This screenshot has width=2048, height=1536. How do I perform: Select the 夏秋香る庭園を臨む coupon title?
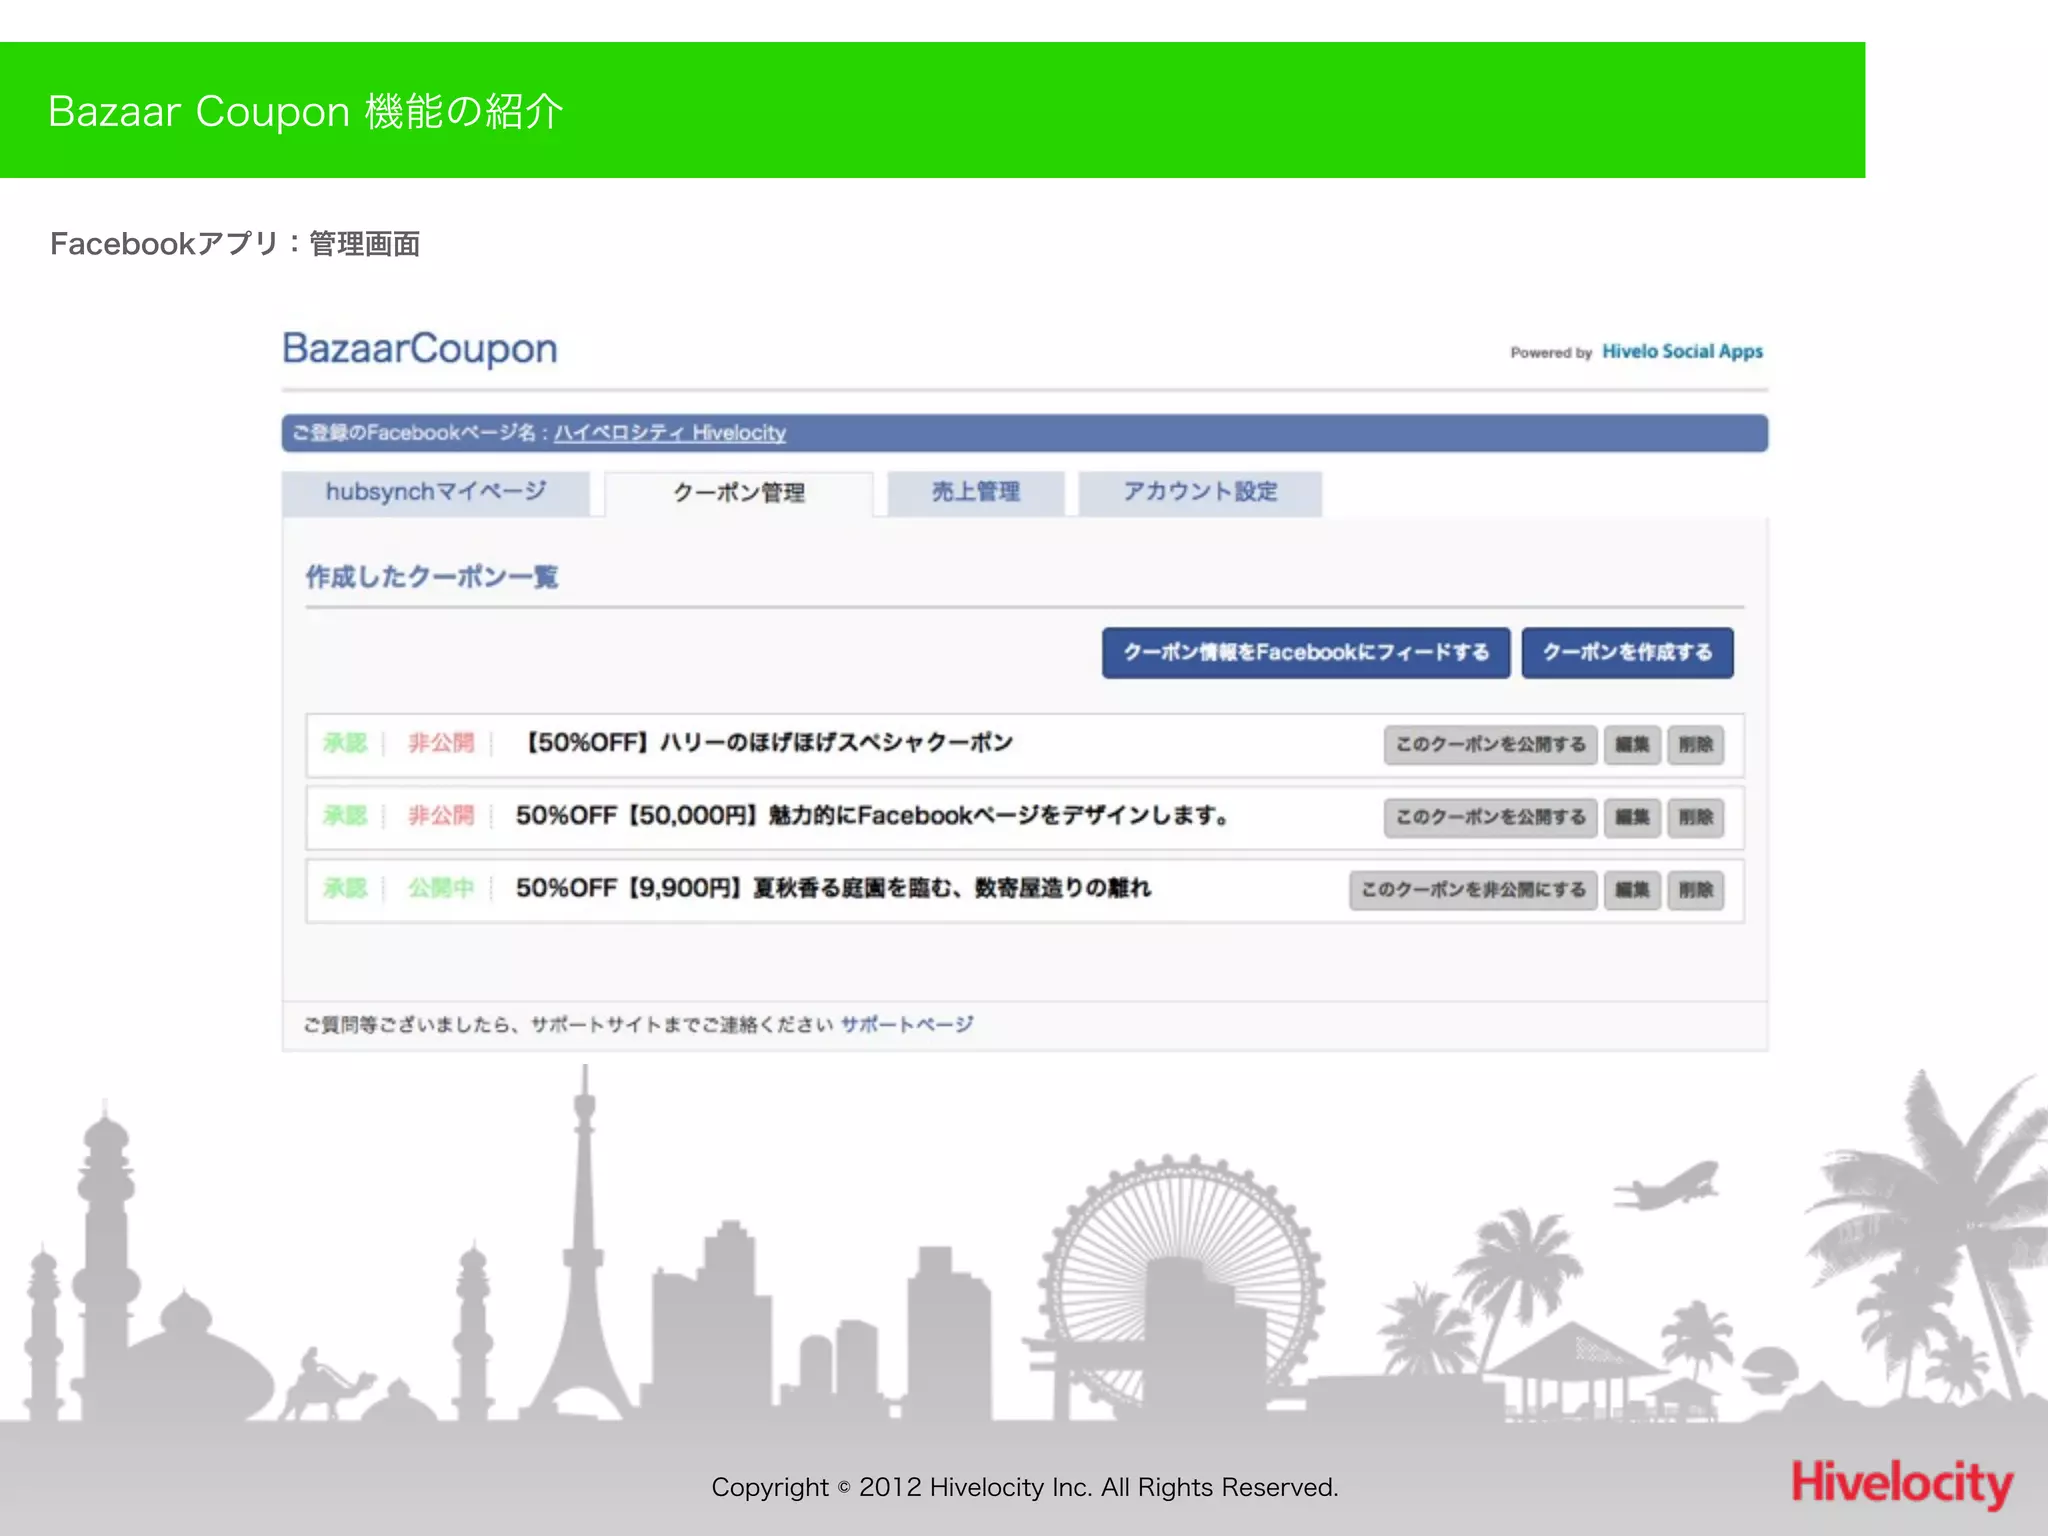coord(833,888)
